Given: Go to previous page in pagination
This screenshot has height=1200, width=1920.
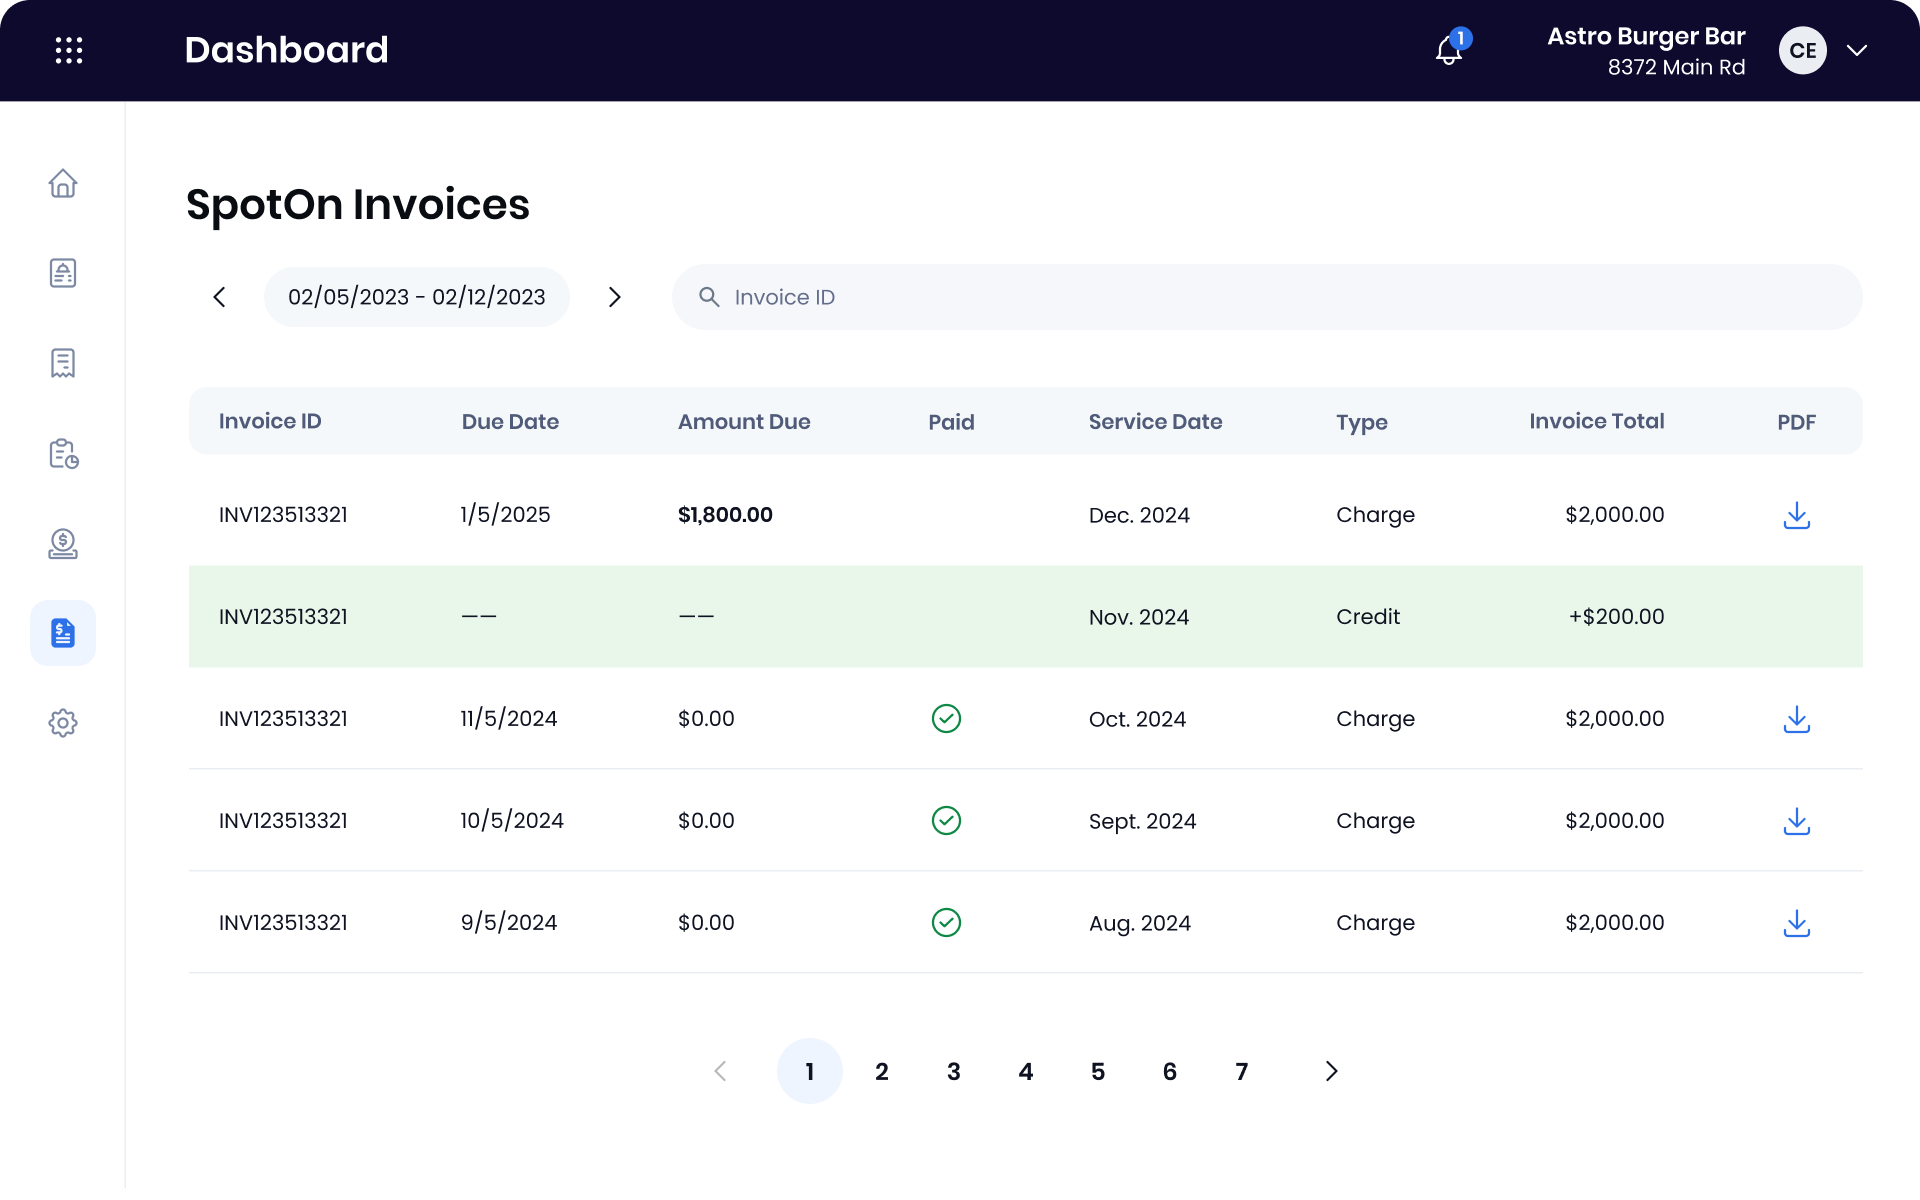Looking at the screenshot, I should (720, 1071).
